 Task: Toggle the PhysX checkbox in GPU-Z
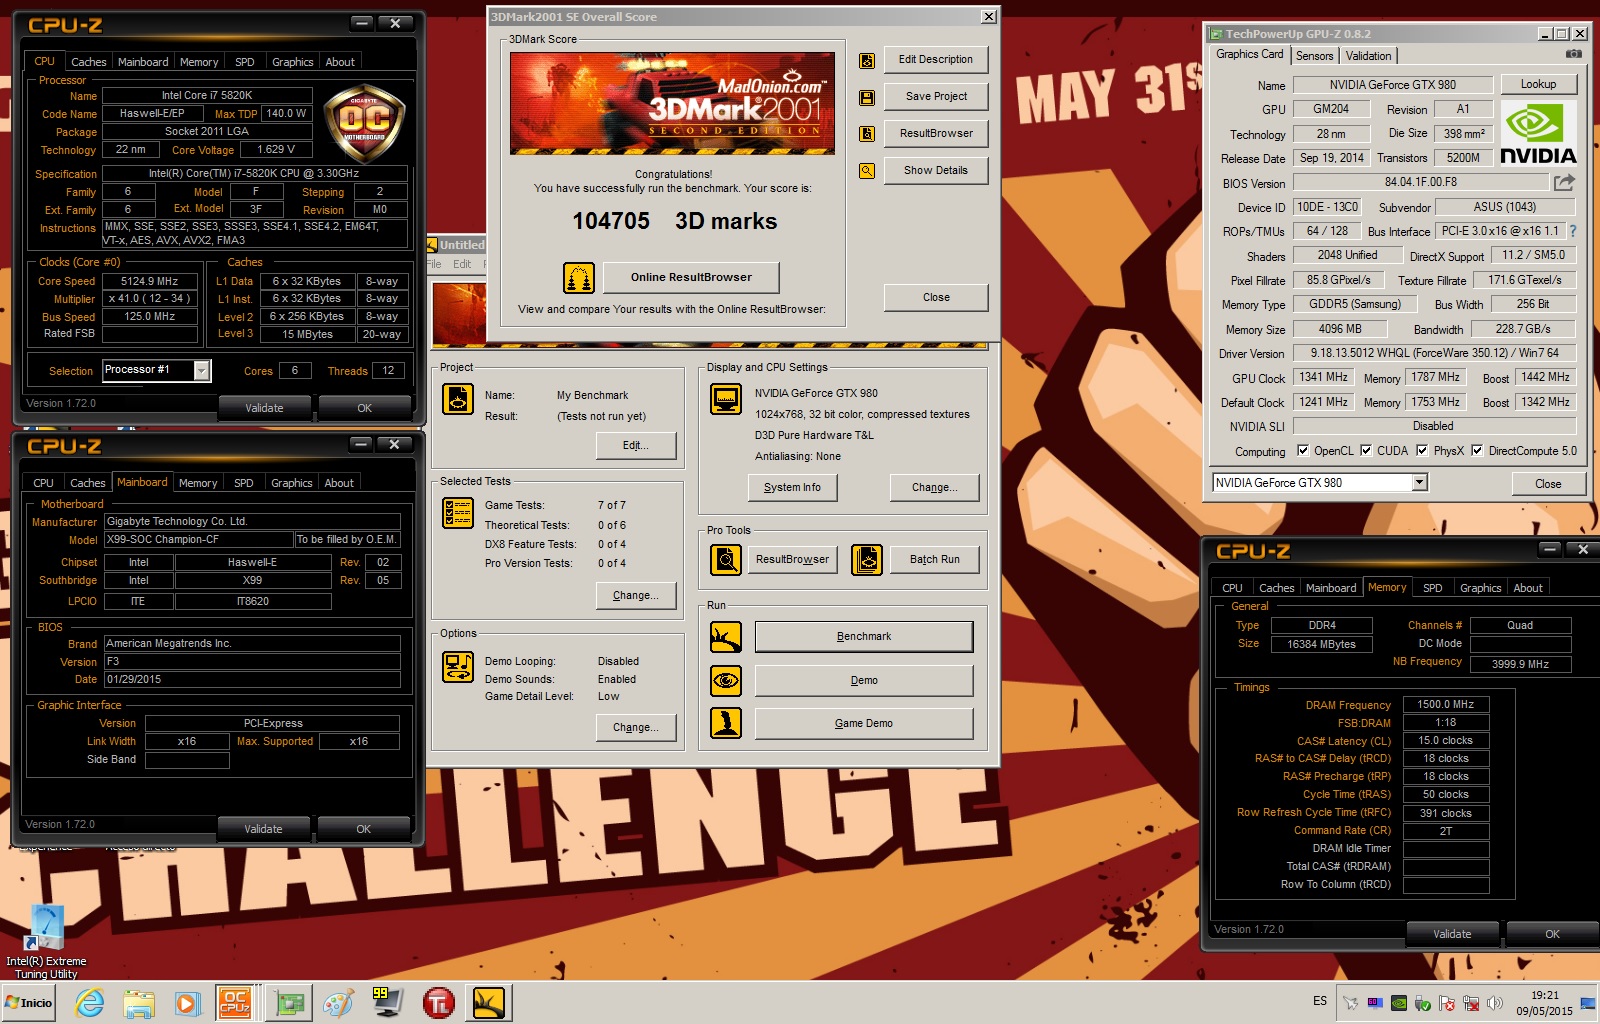pos(1422,451)
